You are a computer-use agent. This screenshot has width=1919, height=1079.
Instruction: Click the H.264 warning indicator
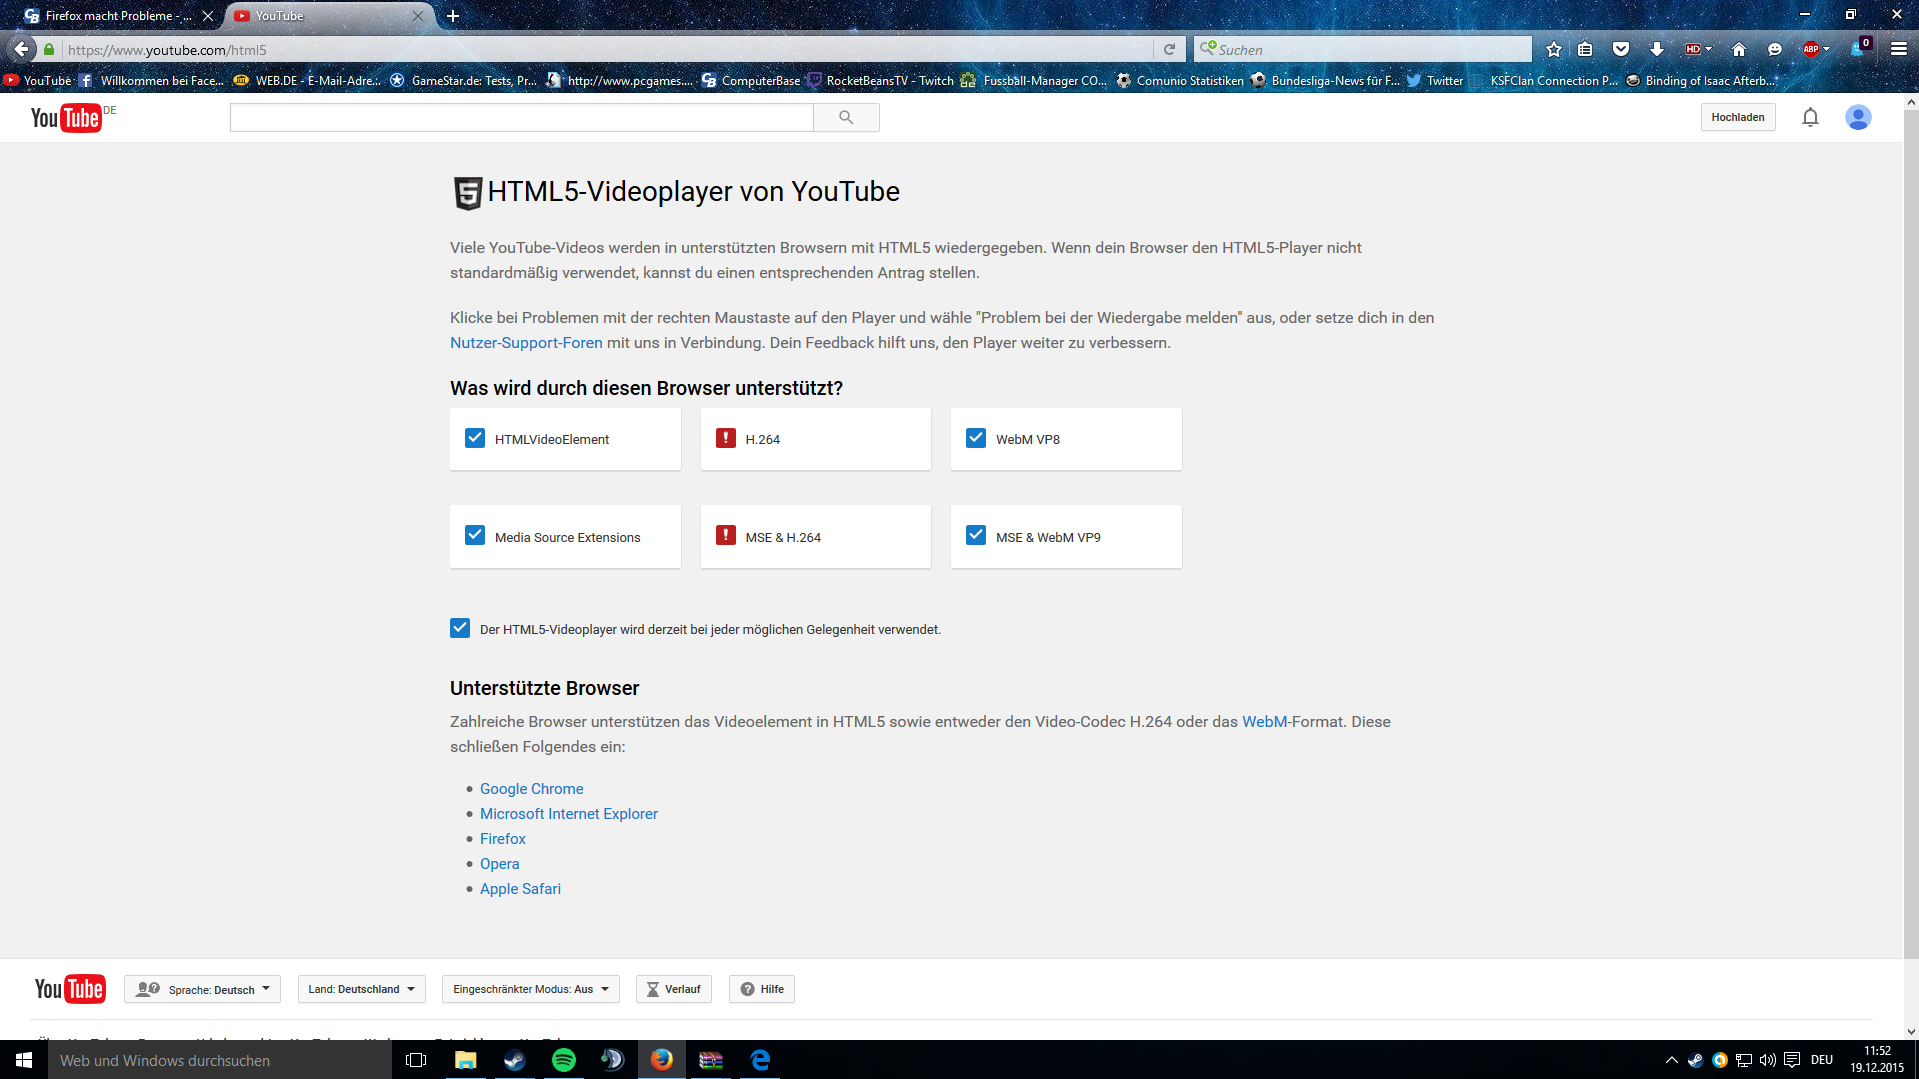[x=726, y=438]
